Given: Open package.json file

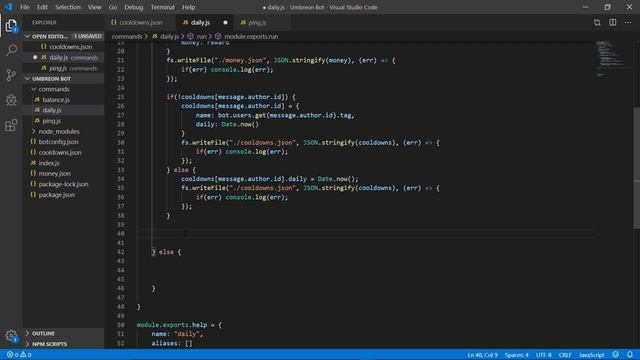Looking at the screenshot, I should (x=63, y=195).
